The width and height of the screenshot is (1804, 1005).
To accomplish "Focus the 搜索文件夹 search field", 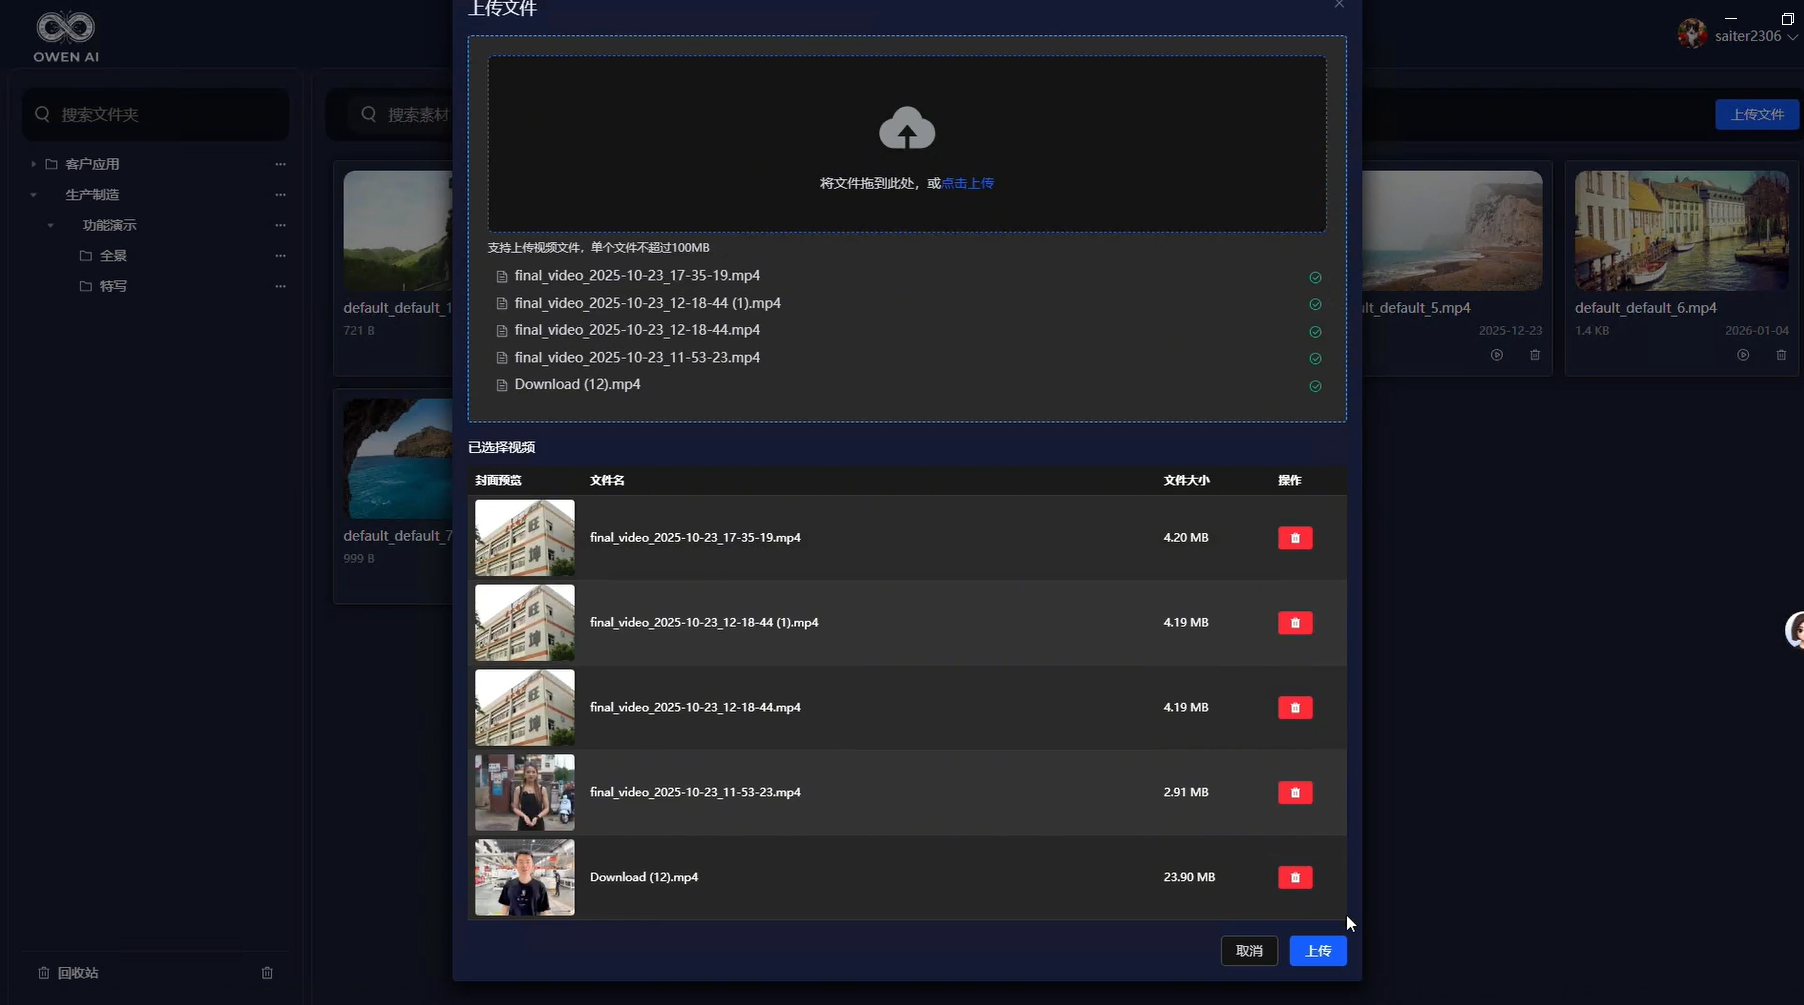I will [165, 115].
